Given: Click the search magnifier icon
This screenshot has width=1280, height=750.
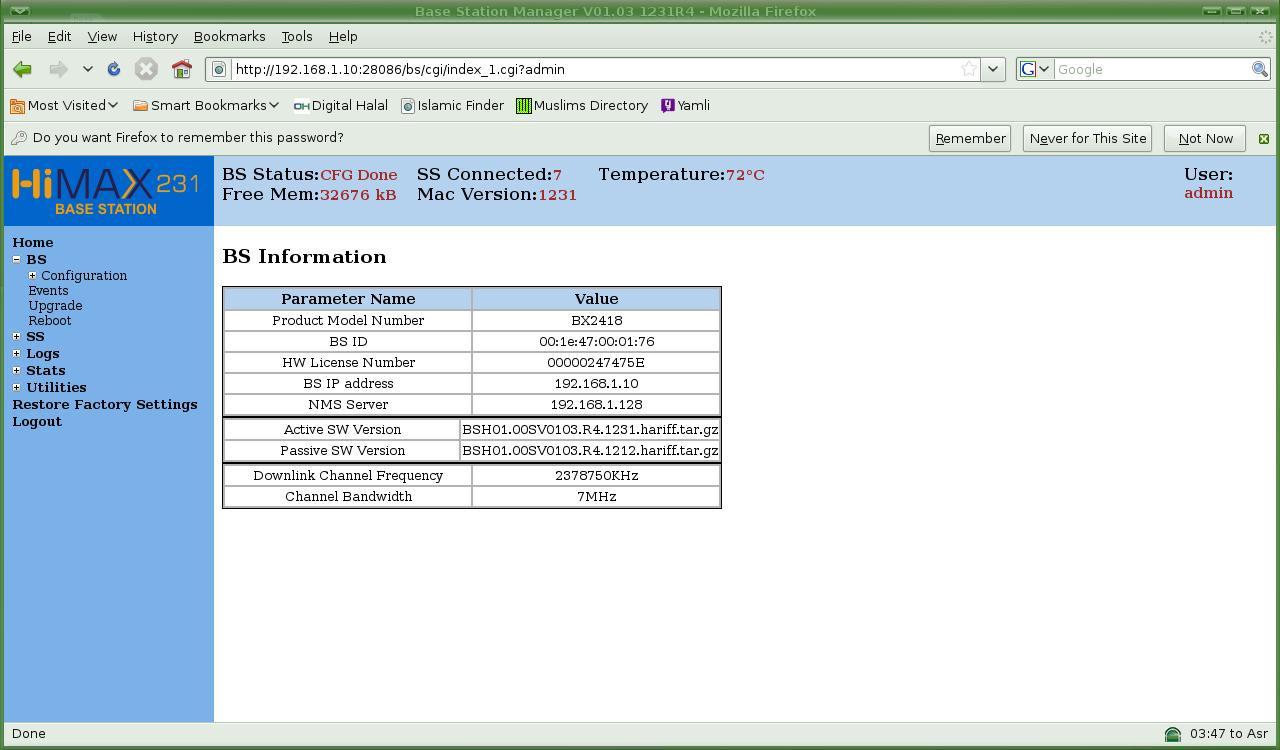Looking at the screenshot, I should pyautogui.click(x=1259, y=69).
